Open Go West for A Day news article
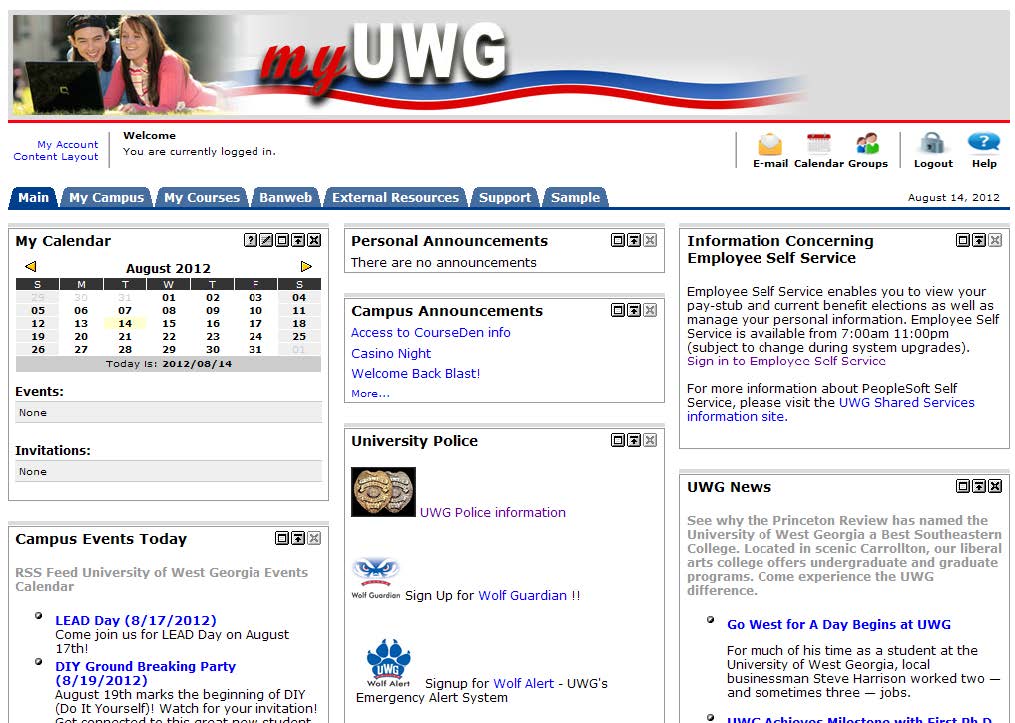Image resolution: width=1015 pixels, height=723 pixels. click(x=839, y=625)
